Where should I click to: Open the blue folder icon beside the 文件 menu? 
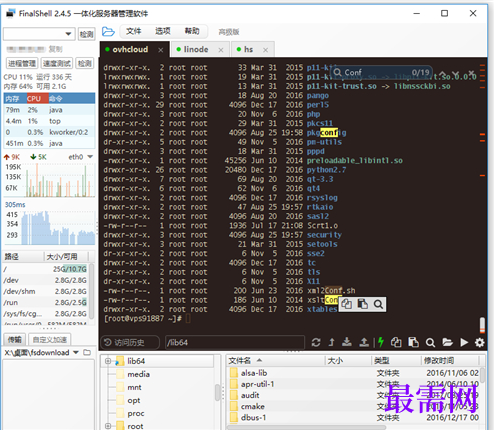108,32
